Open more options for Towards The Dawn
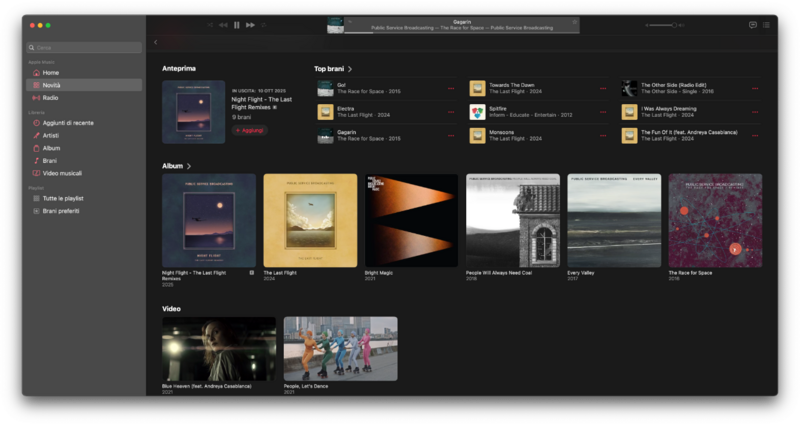Viewport: 800px width, 425px height. tap(602, 88)
